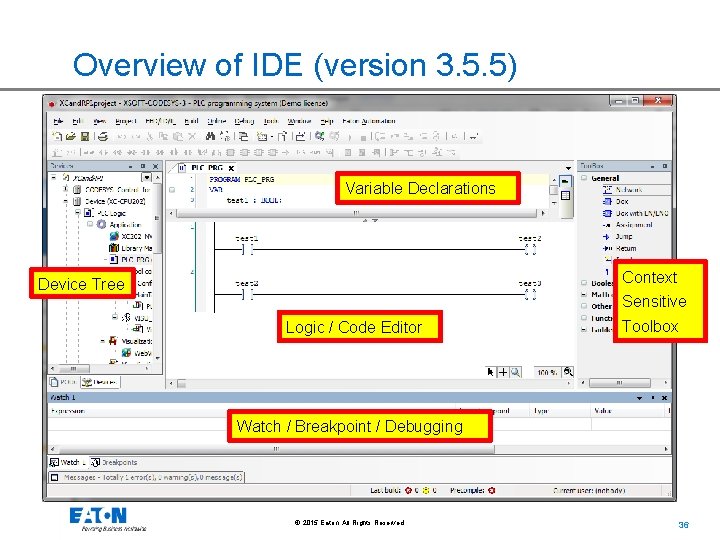Click the Open Project folder icon
Image resolution: width=720 pixels, height=540 pixels.
coord(71,136)
